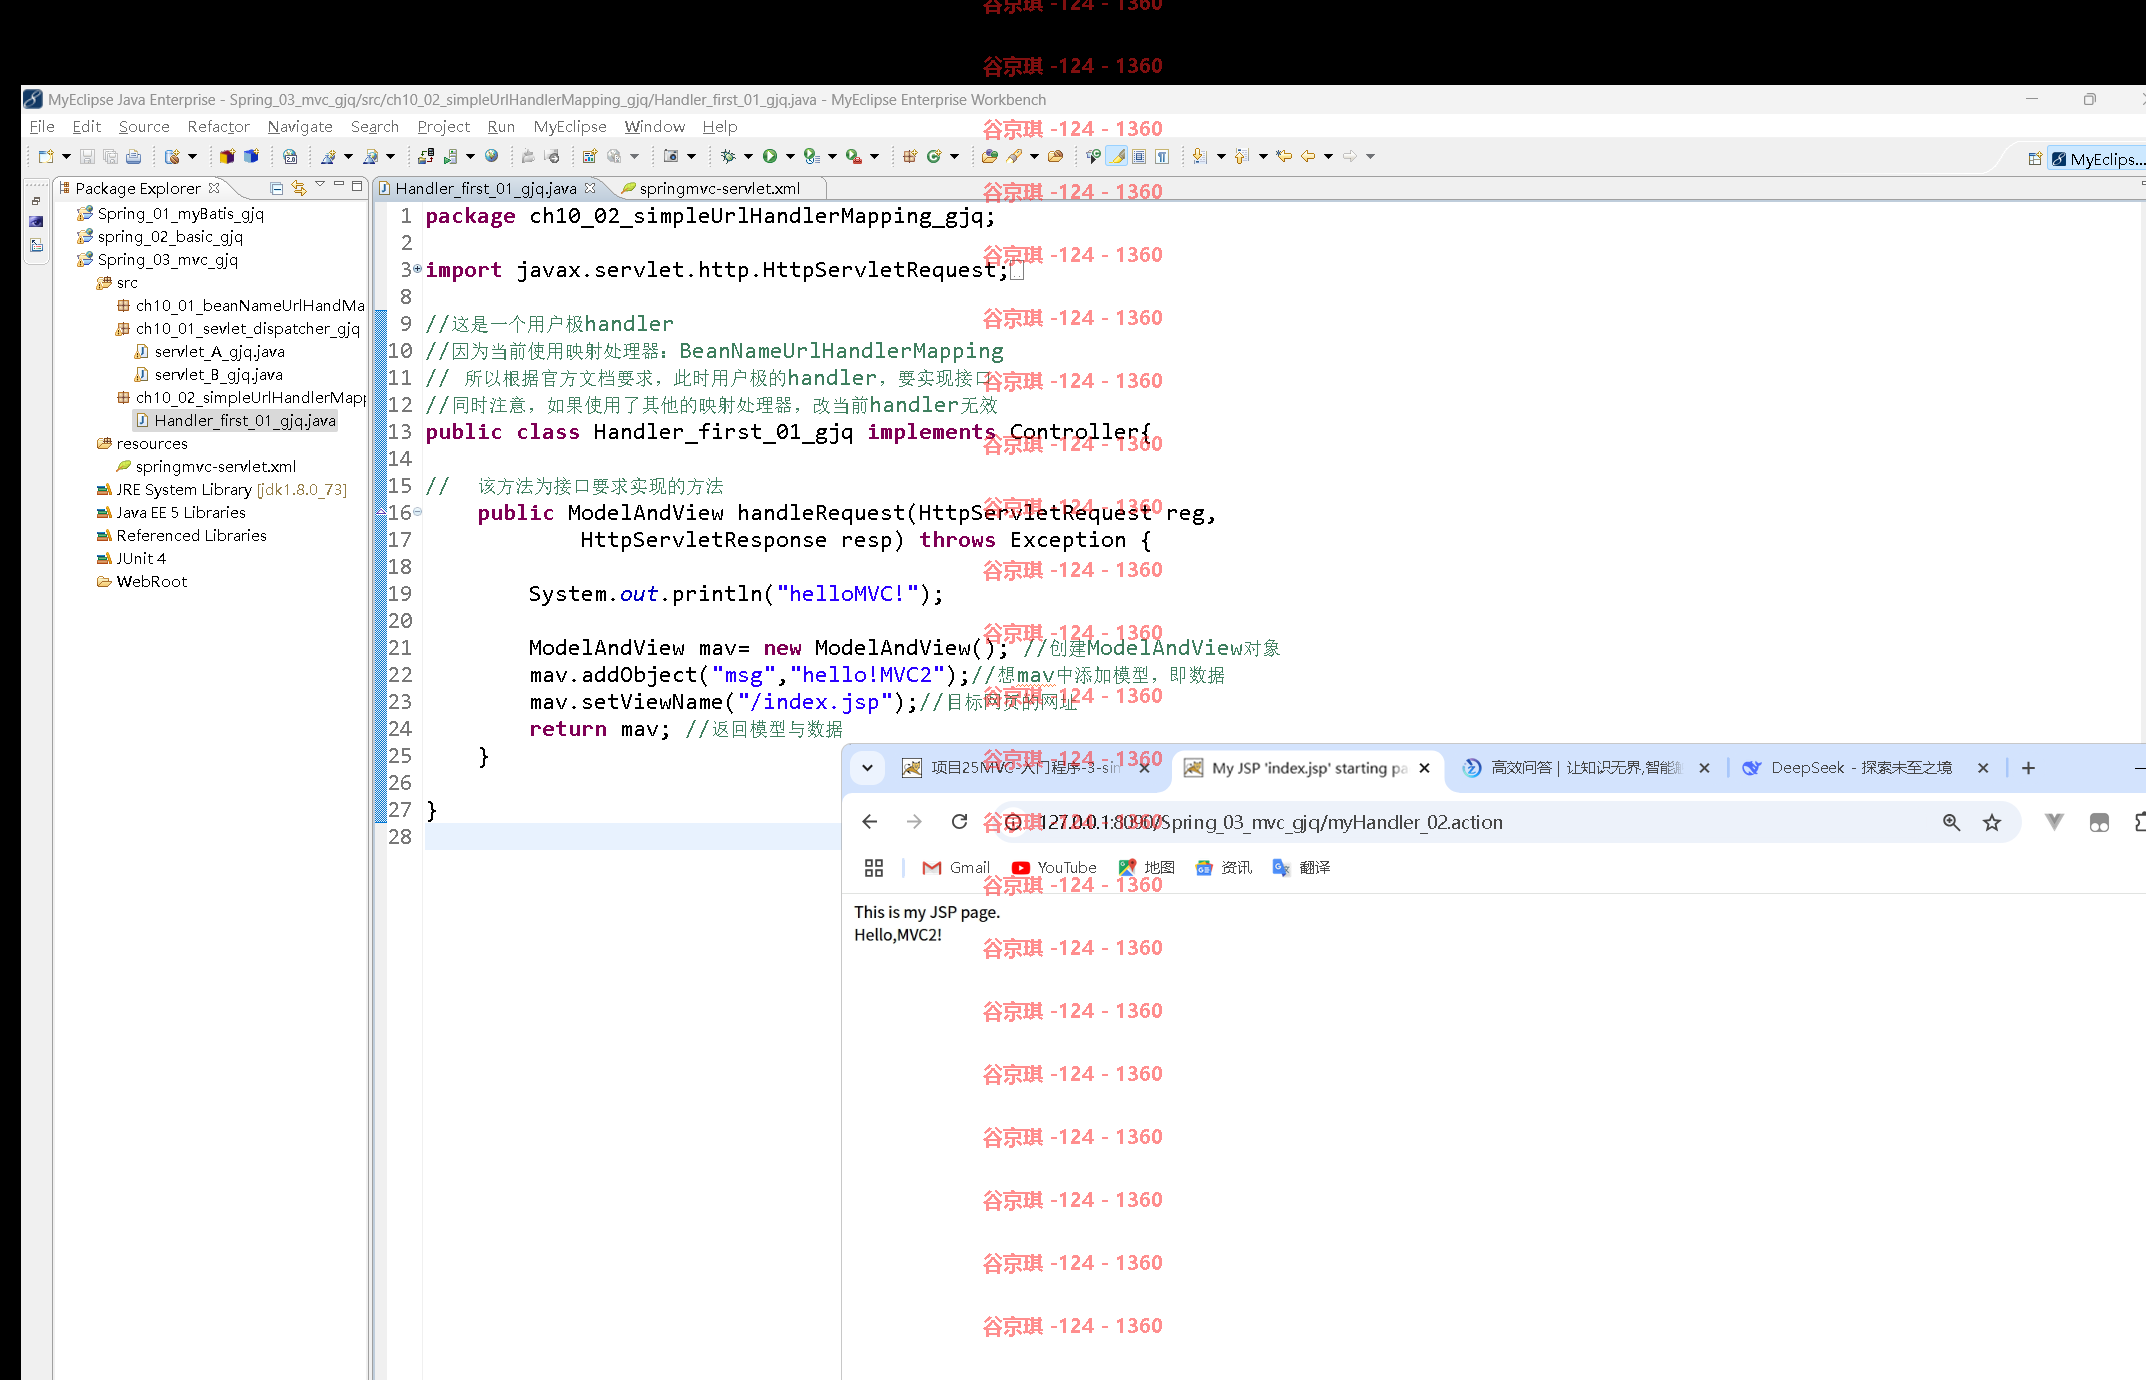Click Previous Annotation toolbar icon

click(1241, 156)
